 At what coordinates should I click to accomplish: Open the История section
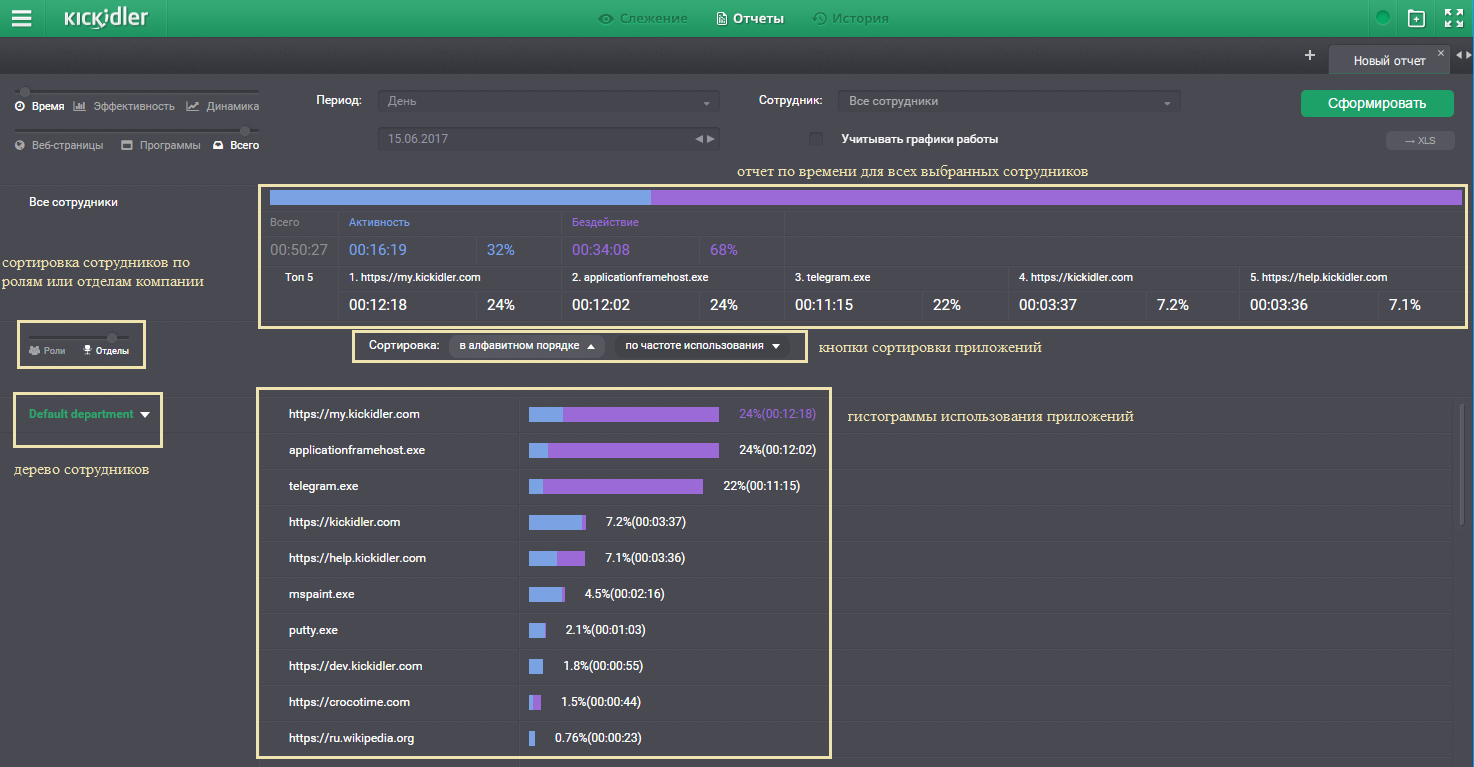tap(850, 18)
